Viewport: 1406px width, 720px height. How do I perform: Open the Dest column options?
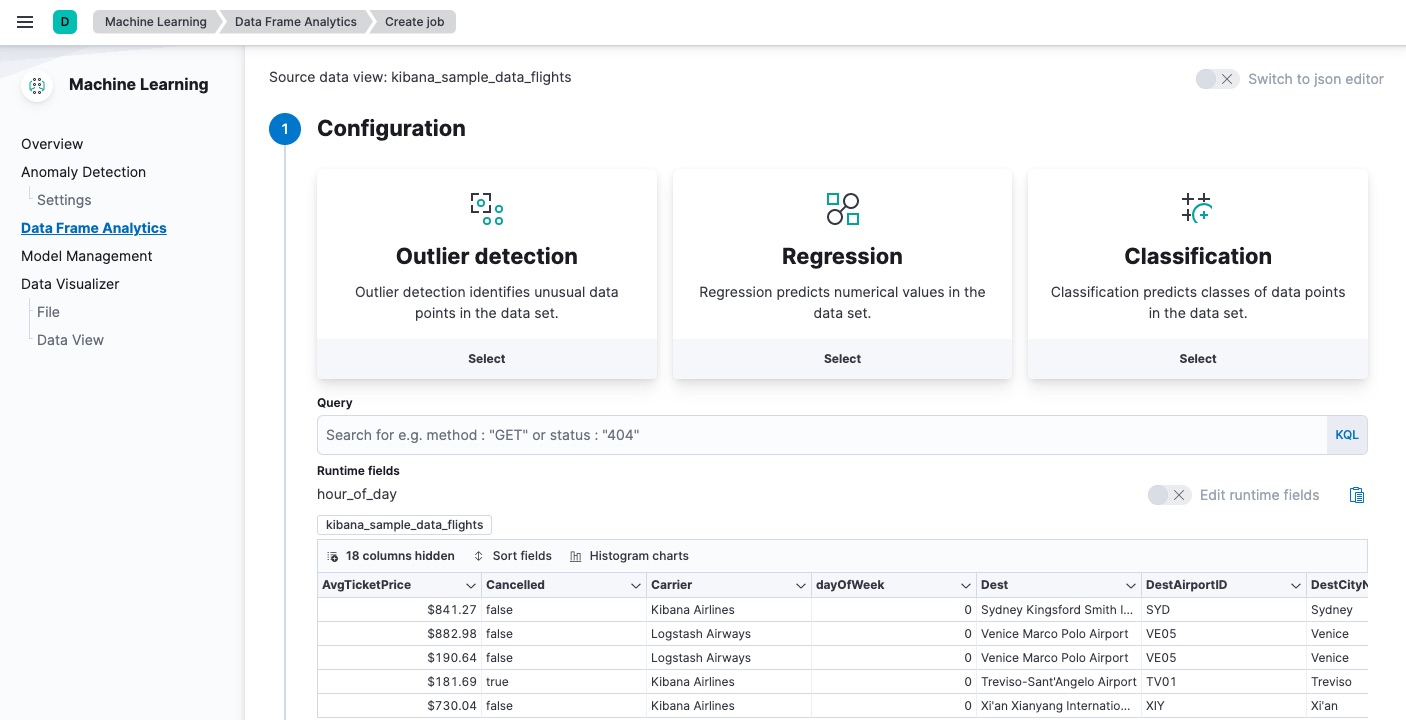(x=1128, y=585)
